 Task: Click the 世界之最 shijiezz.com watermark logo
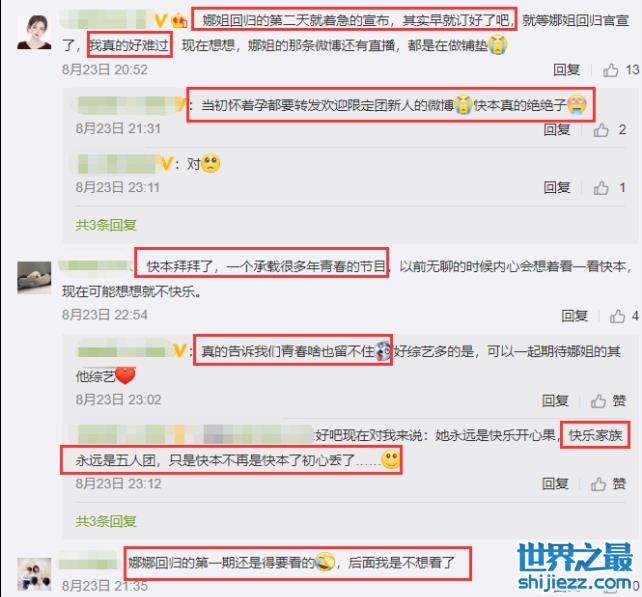[575, 567]
